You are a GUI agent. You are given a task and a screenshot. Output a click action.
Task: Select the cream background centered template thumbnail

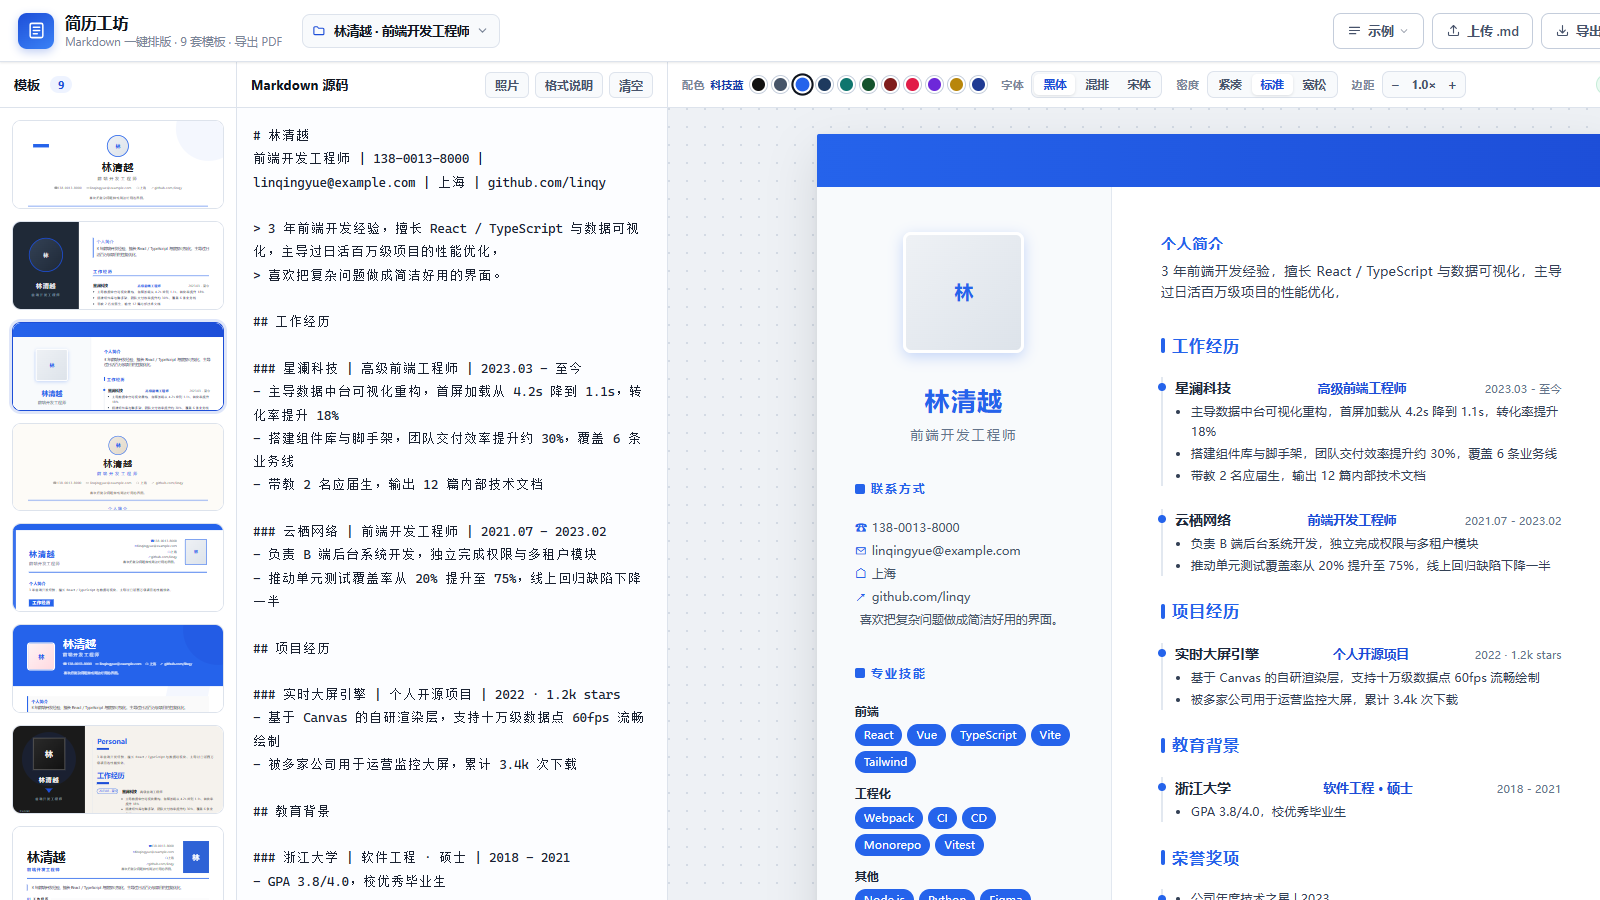tap(118, 467)
